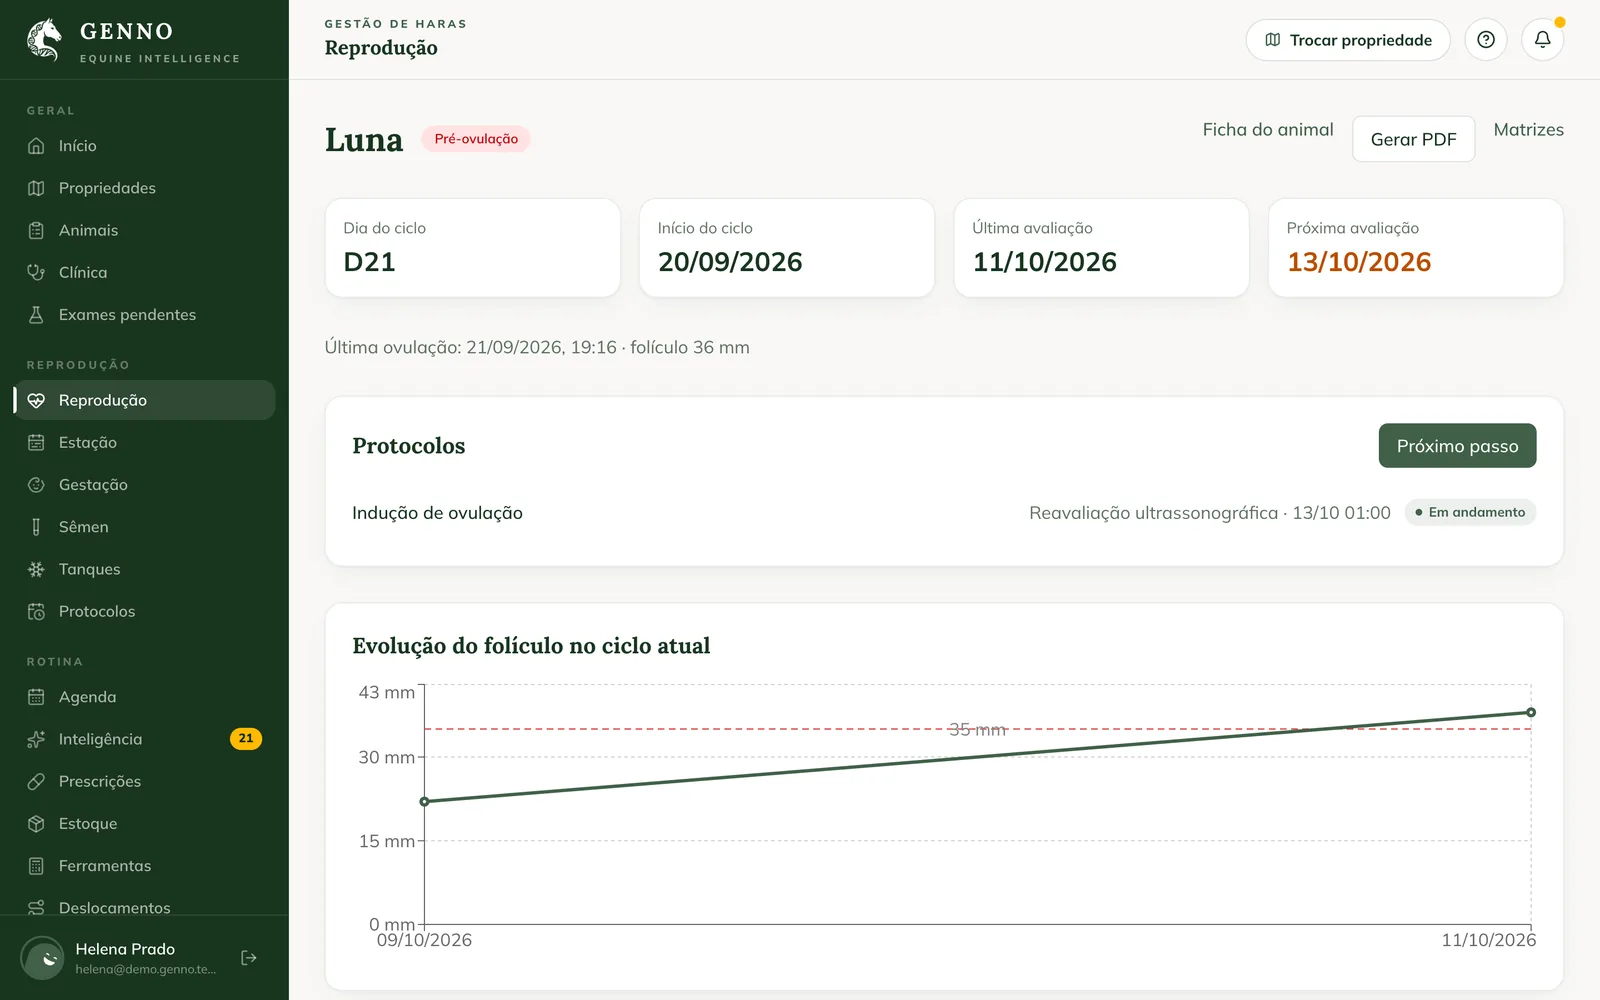Click the Propriedades map icon
This screenshot has height=1000, width=1600.
36,188
